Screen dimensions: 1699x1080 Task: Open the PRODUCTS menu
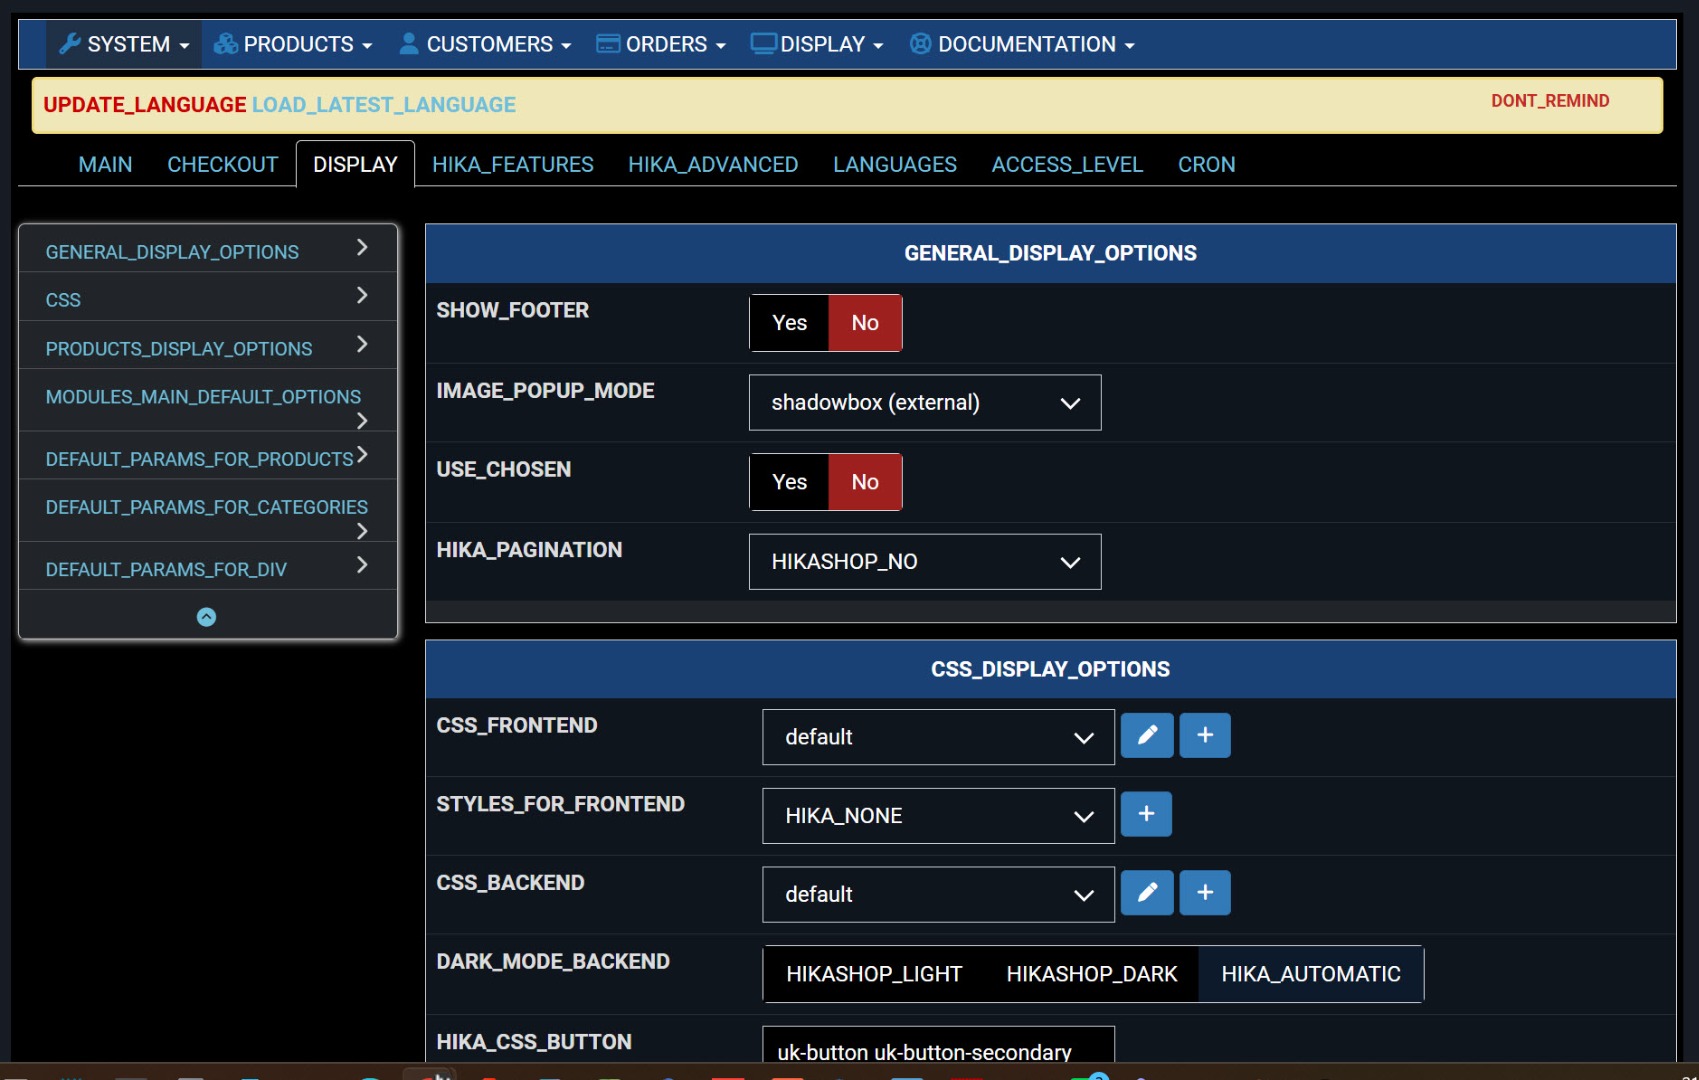[293, 45]
